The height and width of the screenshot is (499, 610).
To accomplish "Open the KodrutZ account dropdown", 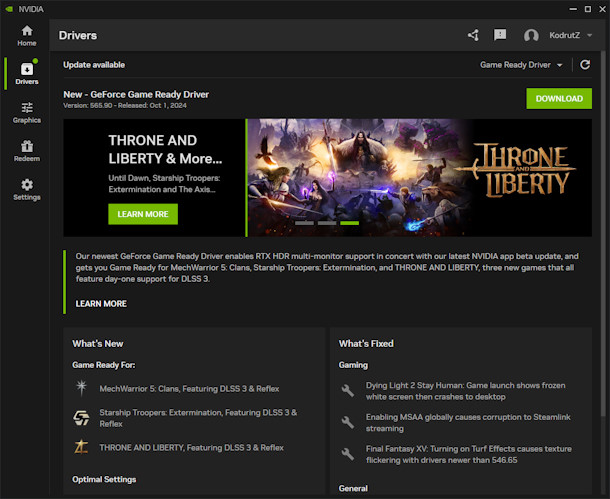I will point(568,36).
